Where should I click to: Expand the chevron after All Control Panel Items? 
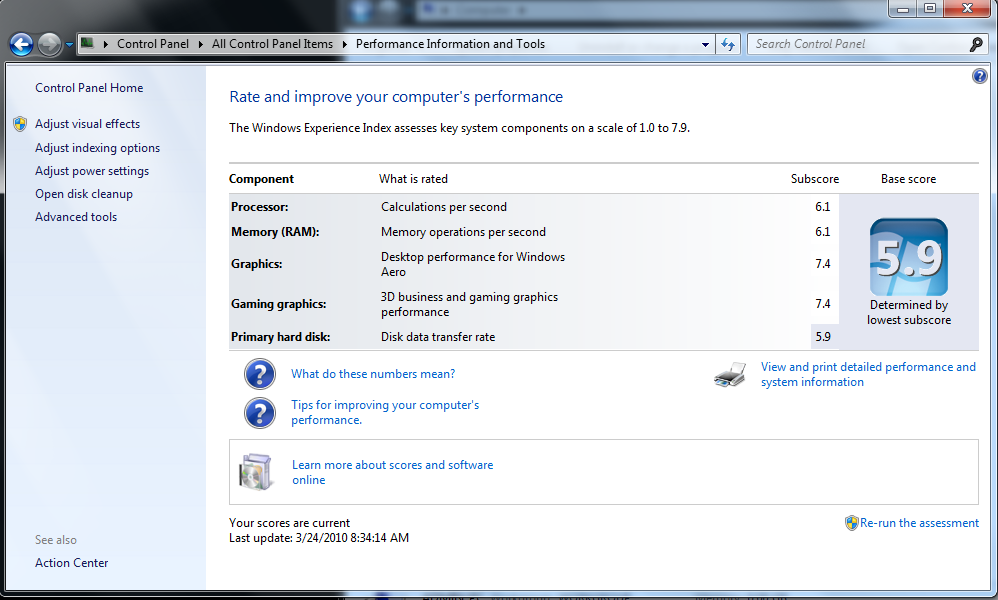pyautogui.click(x=344, y=45)
